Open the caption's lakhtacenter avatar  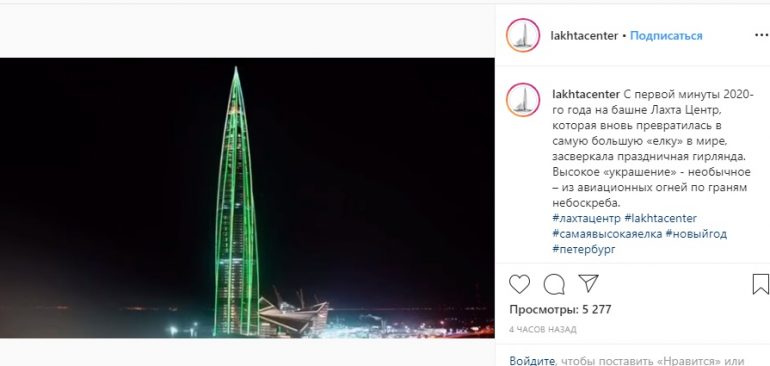(523, 100)
